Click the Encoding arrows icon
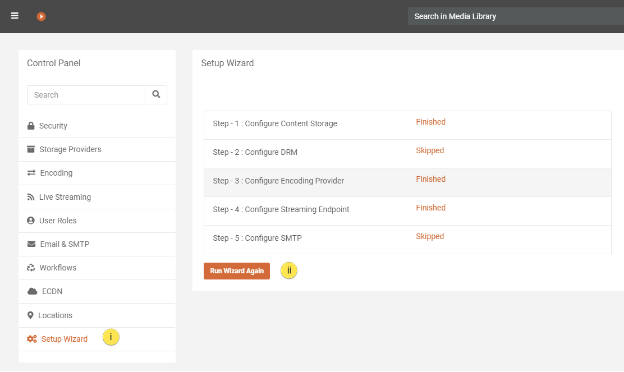The width and height of the screenshot is (624, 372). pos(31,173)
